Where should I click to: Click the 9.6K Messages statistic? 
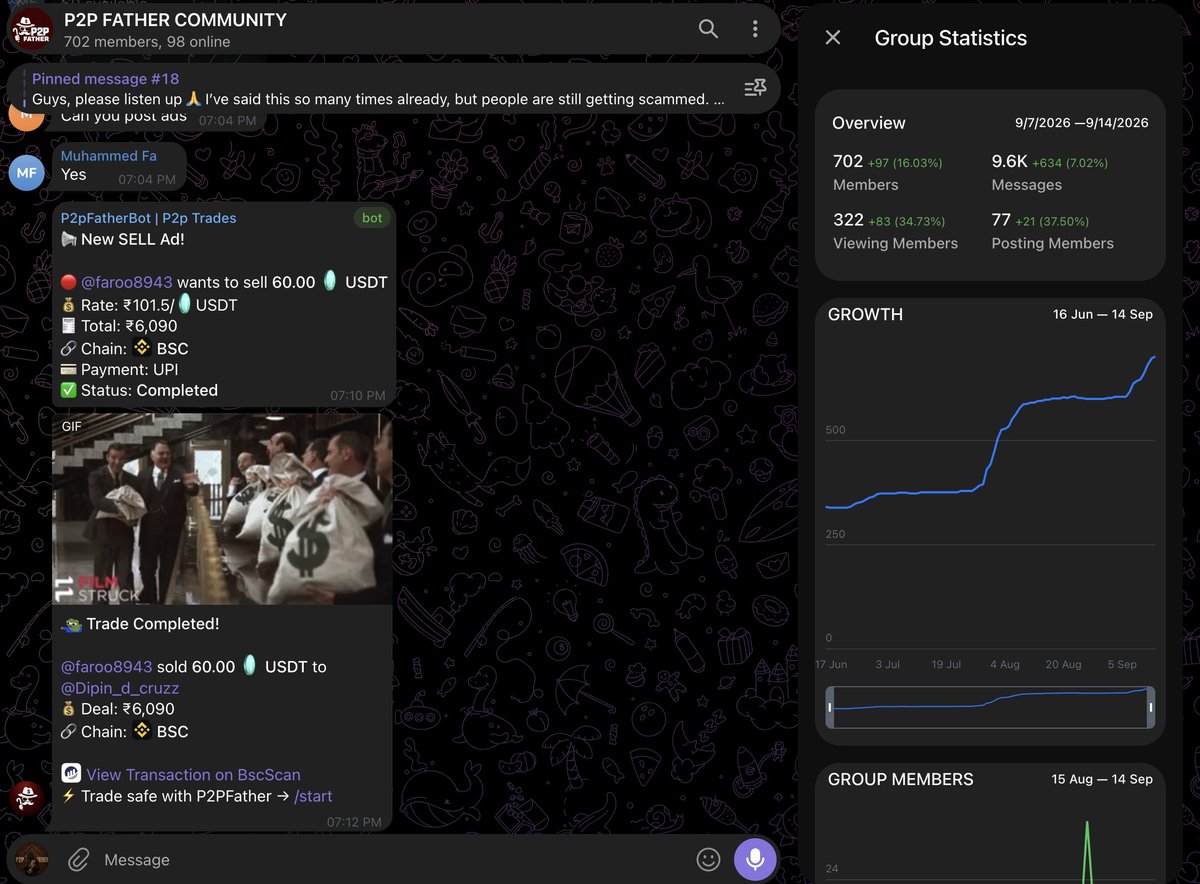pos(1050,172)
